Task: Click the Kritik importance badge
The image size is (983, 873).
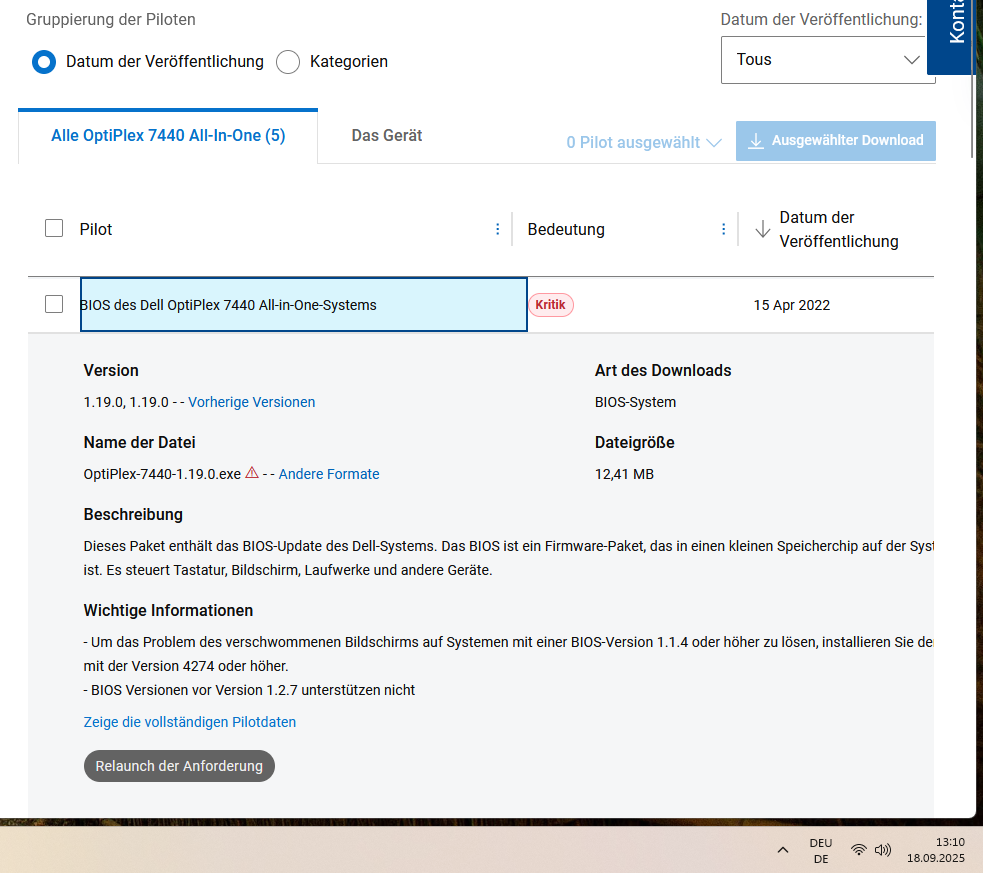Action: (550, 305)
